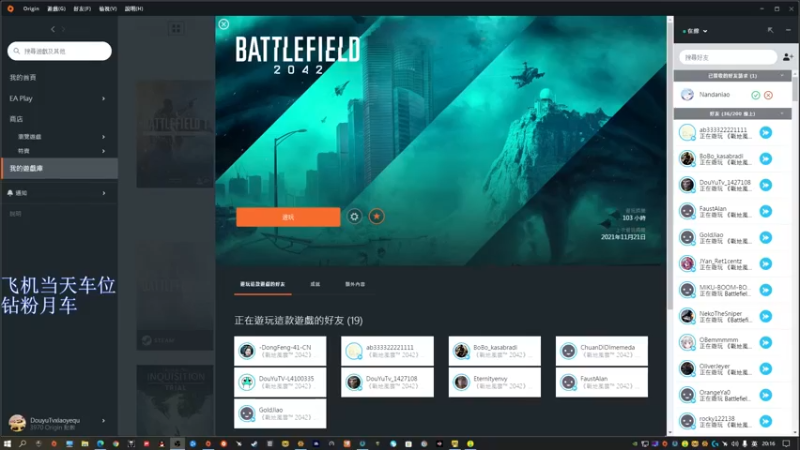The height and width of the screenshot is (450, 800).
Task: Decline Nandanlao's friend request
Action: click(x=768, y=95)
